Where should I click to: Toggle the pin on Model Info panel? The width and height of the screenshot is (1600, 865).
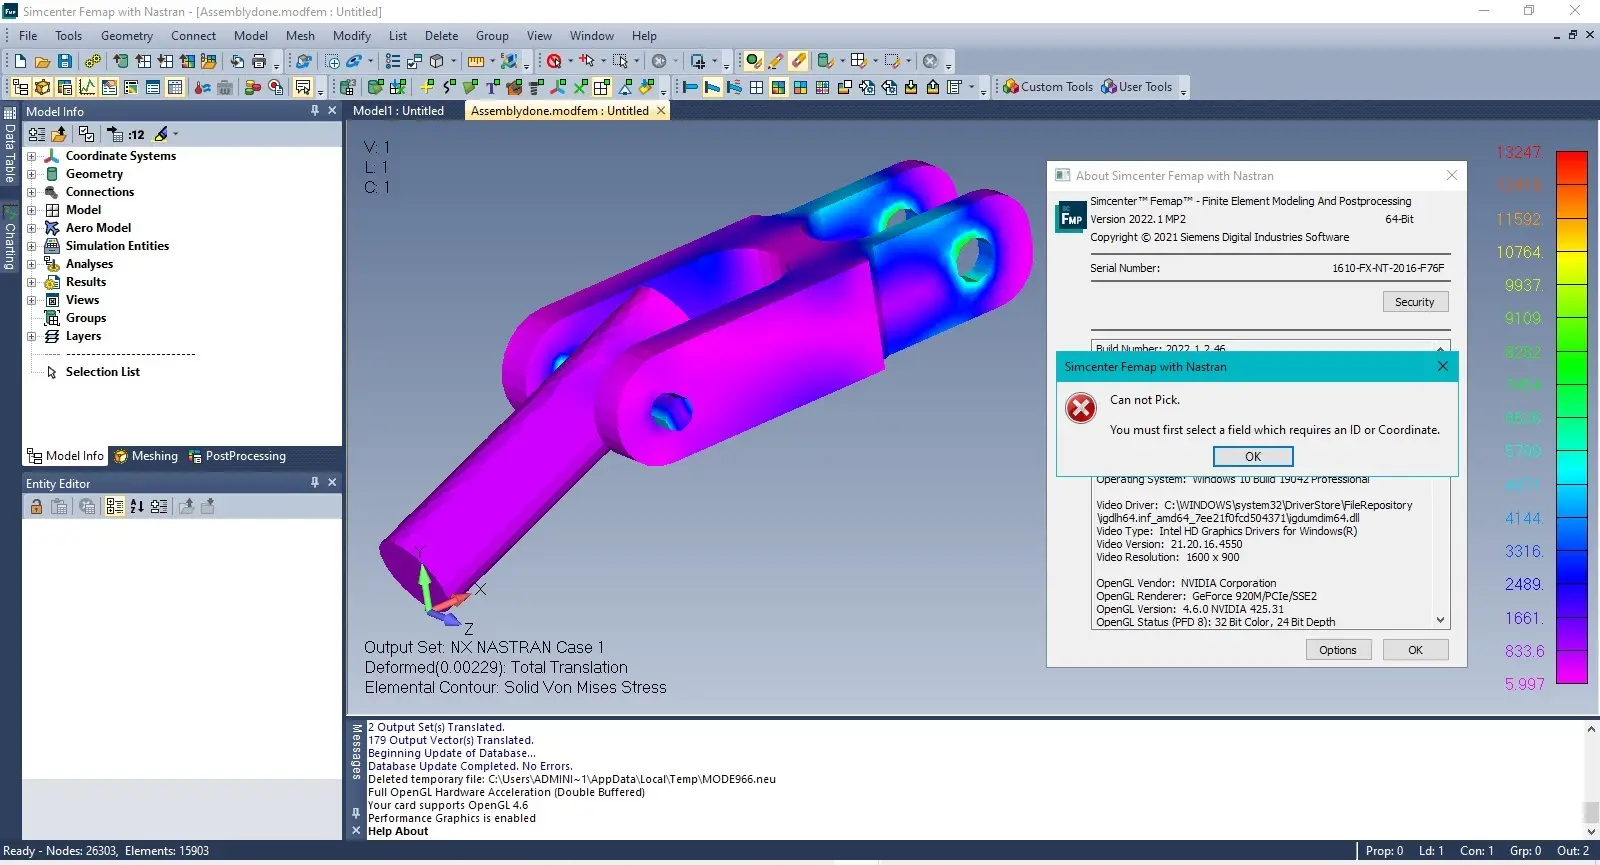(315, 111)
